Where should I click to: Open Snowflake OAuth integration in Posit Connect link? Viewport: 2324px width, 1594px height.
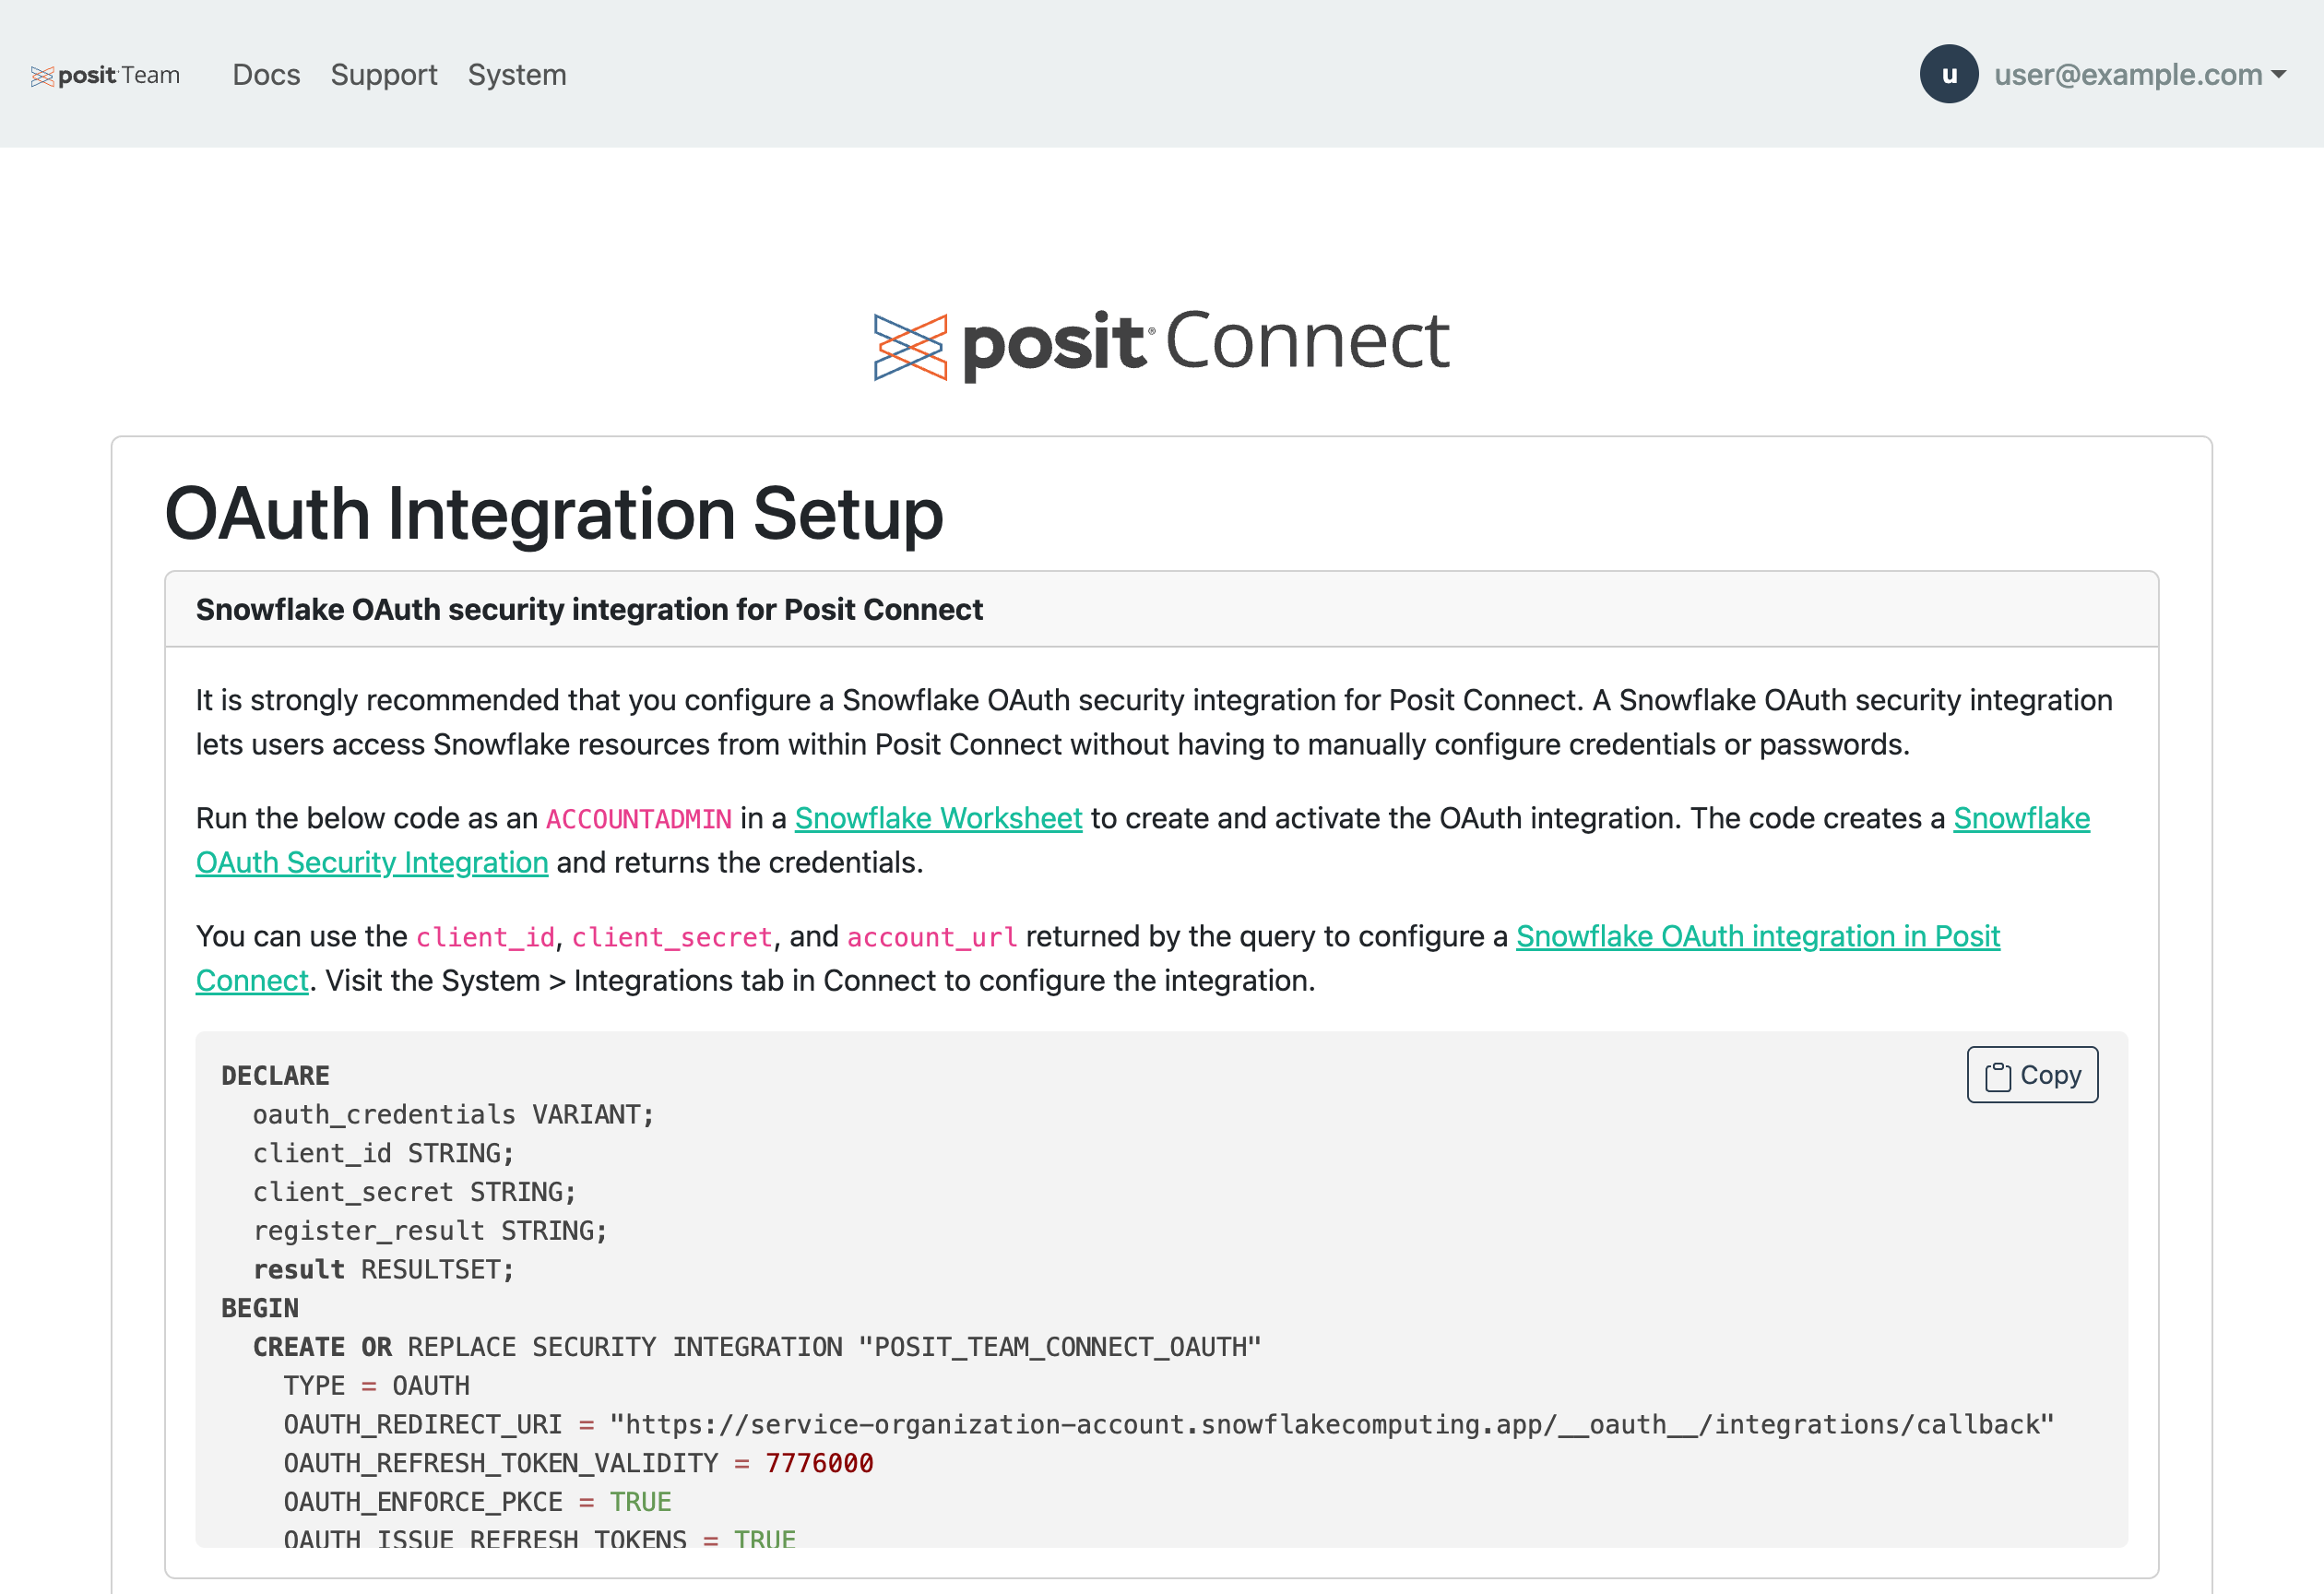pos(1757,936)
